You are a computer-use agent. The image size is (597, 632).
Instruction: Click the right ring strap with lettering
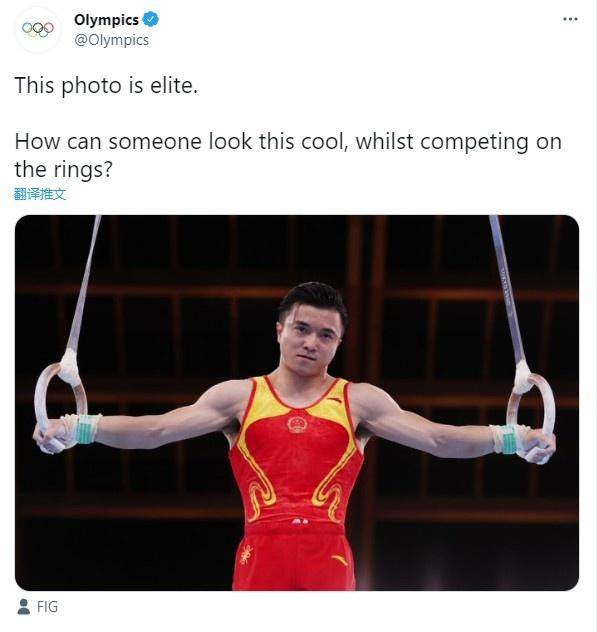(508, 288)
